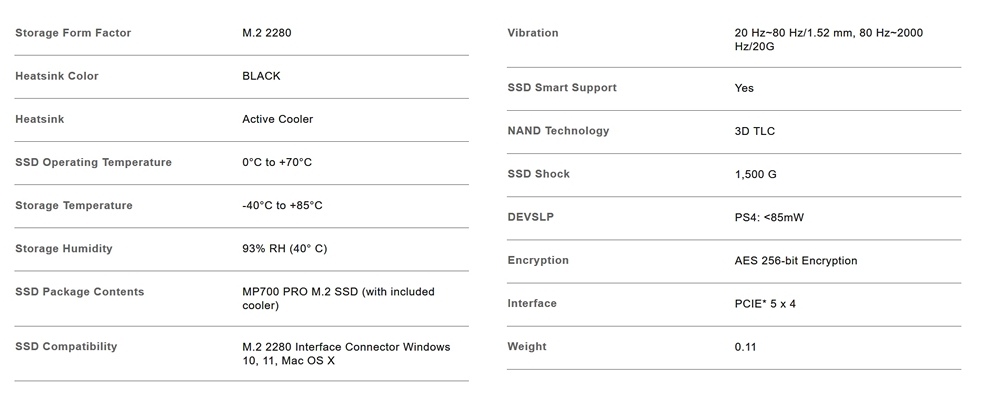Select the BLACK heatsink color value

coord(261,76)
